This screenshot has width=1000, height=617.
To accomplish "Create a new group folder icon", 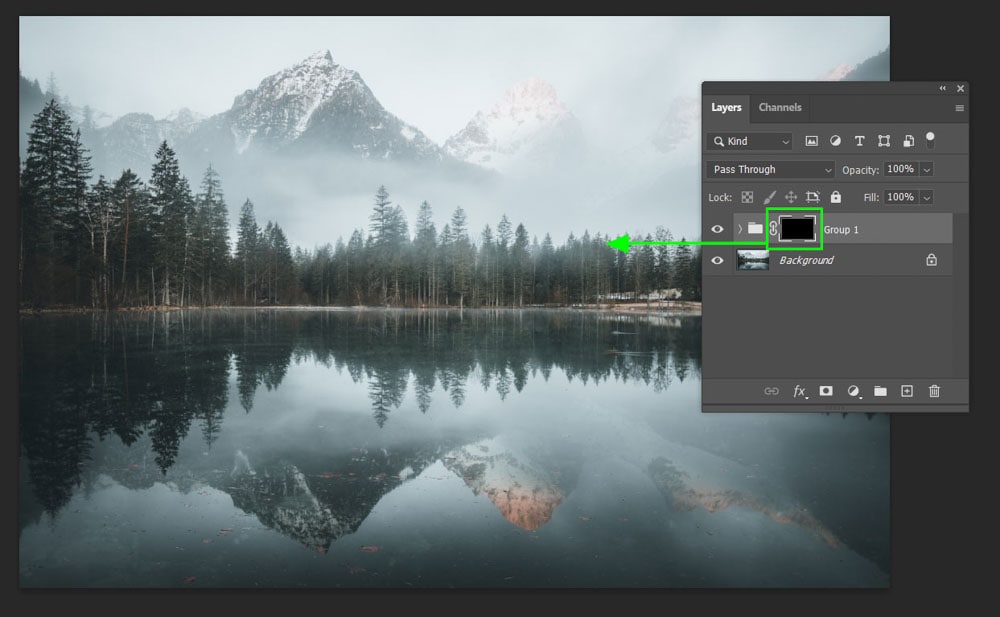I will (x=880, y=391).
